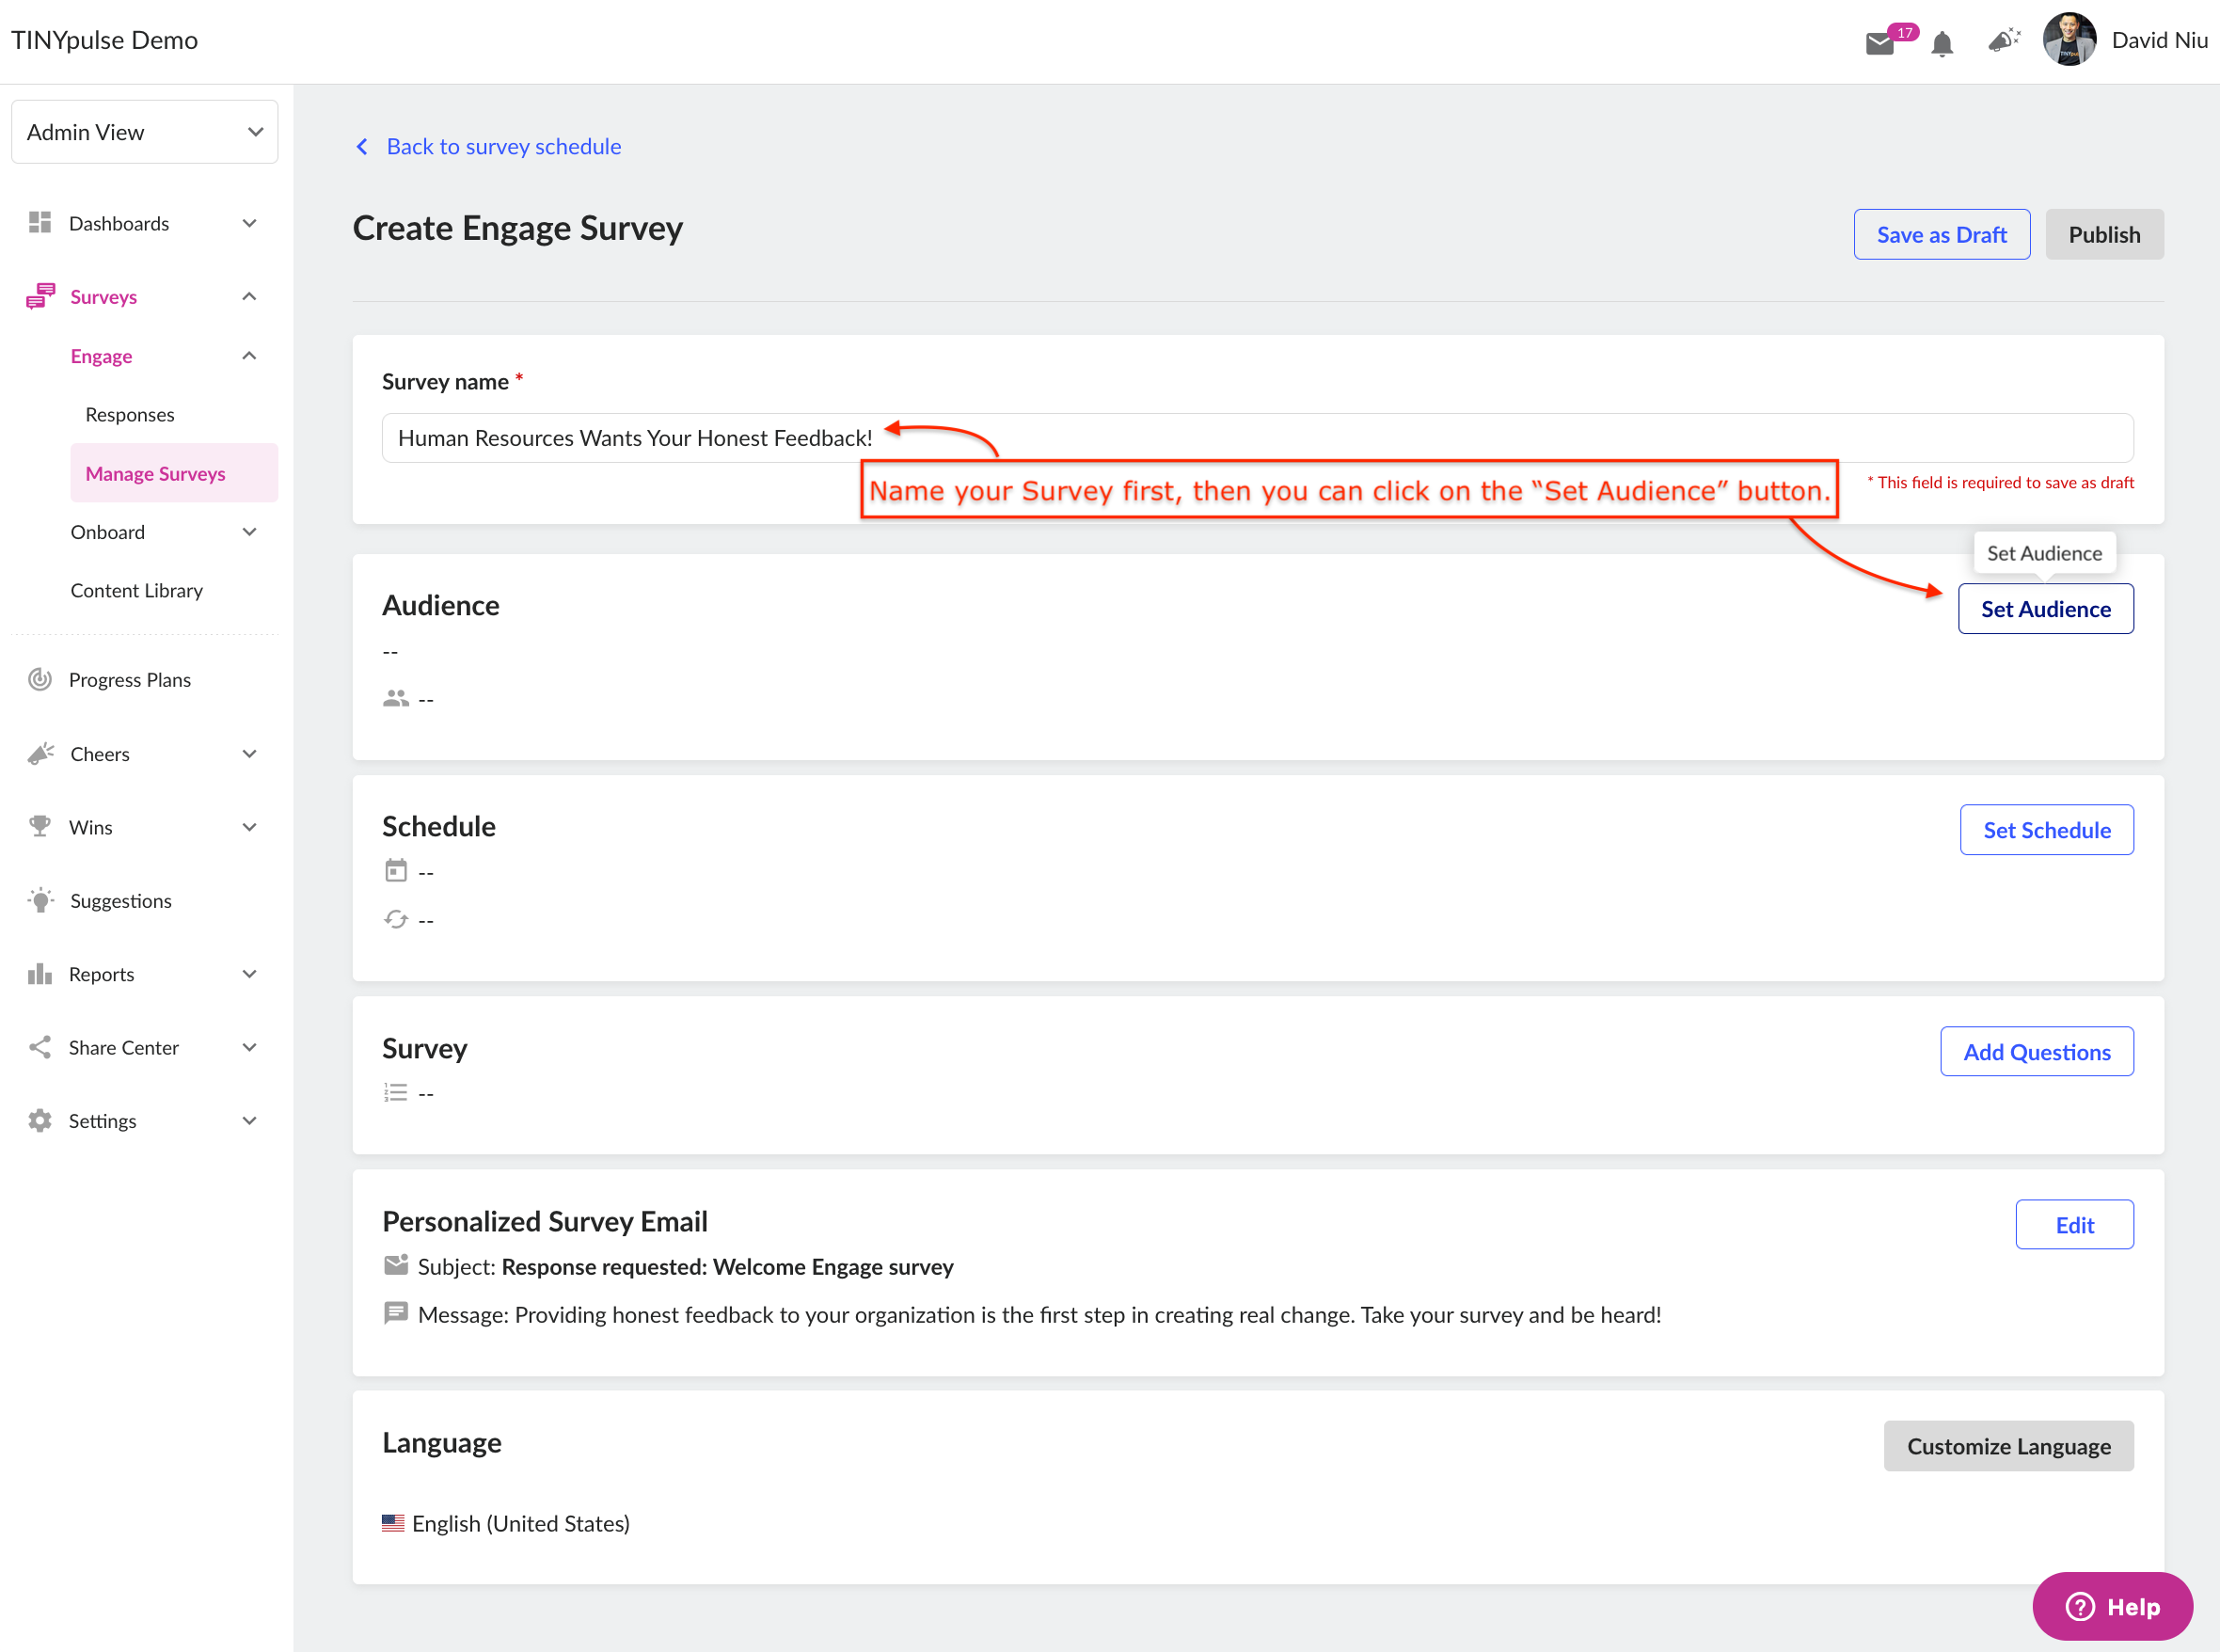
Task: Collapse the Engage submenu chevron
Action: [250, 355]
